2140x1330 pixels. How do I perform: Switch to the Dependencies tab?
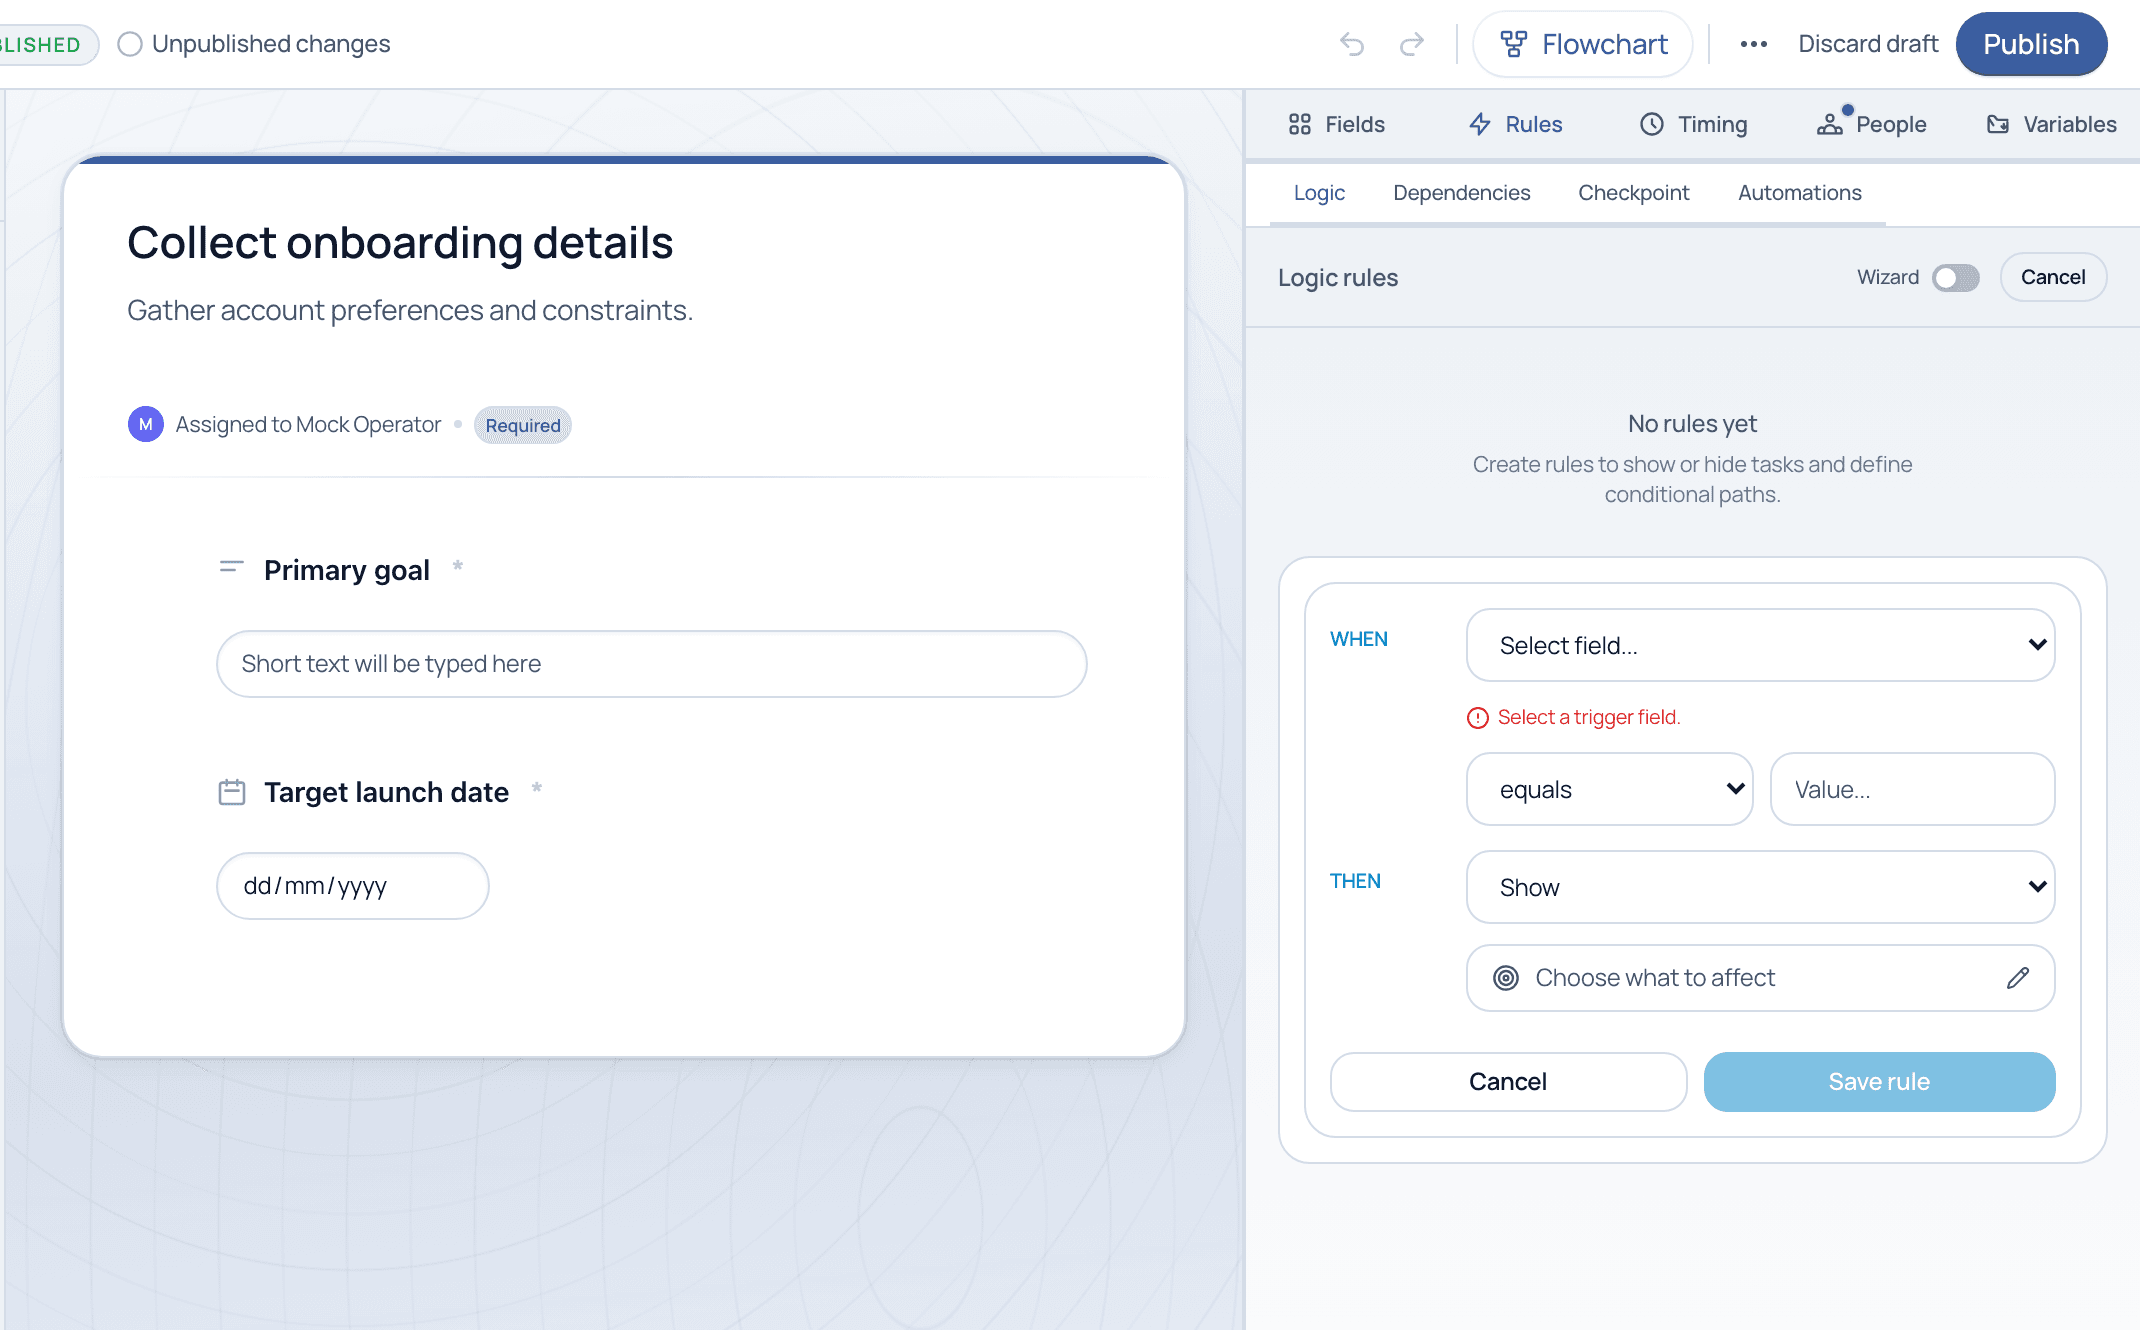[1461, 193]
